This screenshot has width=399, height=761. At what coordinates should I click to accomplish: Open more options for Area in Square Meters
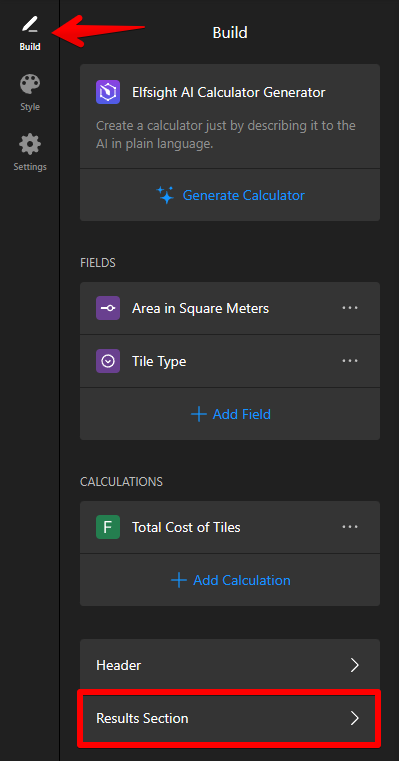click(350, 308)
